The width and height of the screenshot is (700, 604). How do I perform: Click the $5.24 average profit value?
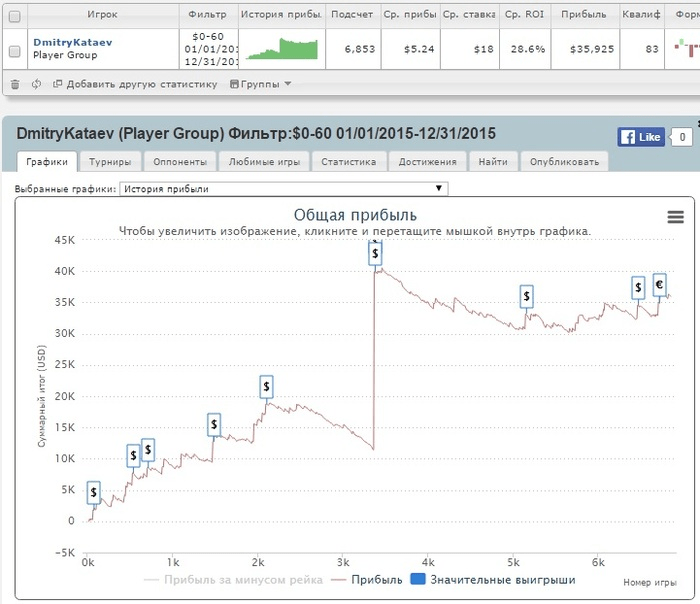[x=419, y=49]
